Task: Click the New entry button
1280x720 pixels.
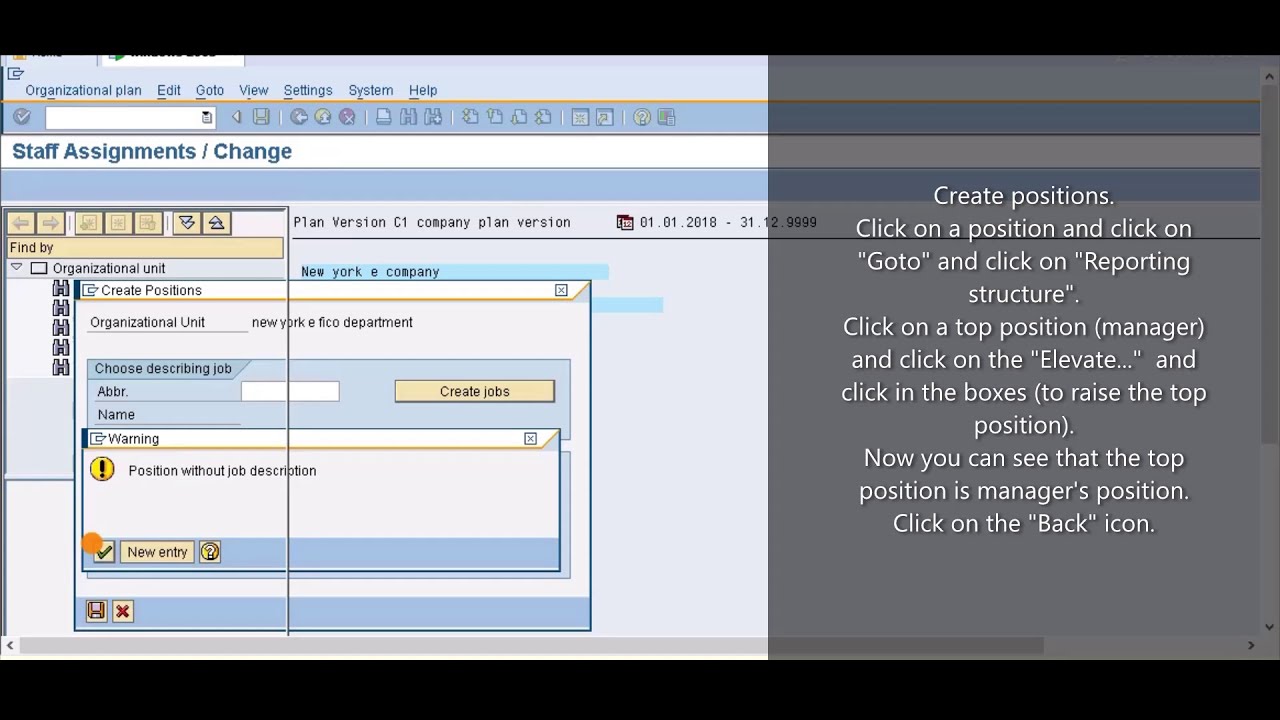Action: click(x=157, y=552)
